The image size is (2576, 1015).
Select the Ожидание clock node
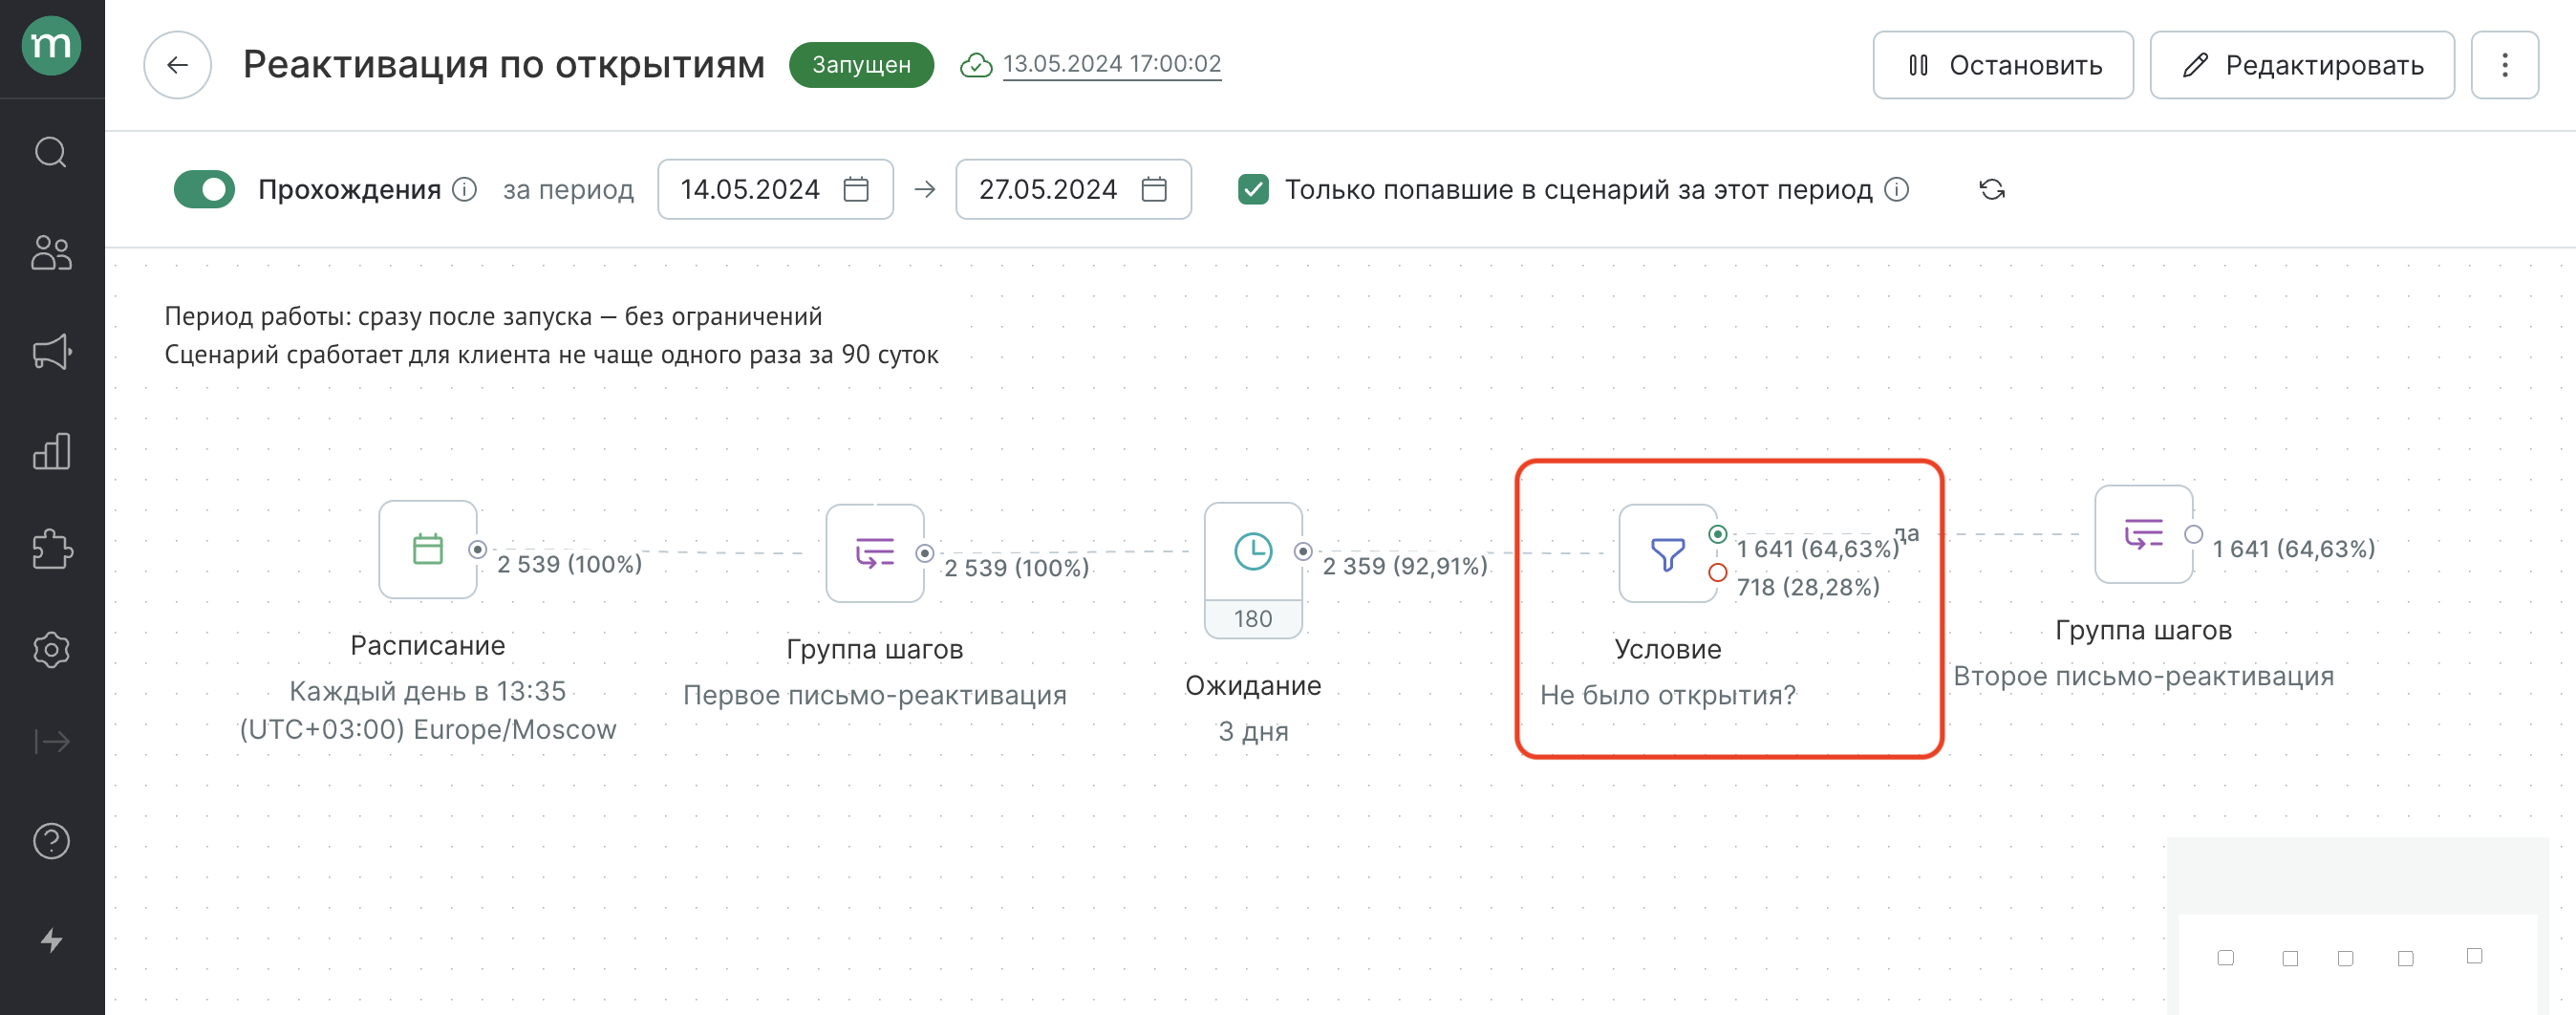tap(1252, 551)
